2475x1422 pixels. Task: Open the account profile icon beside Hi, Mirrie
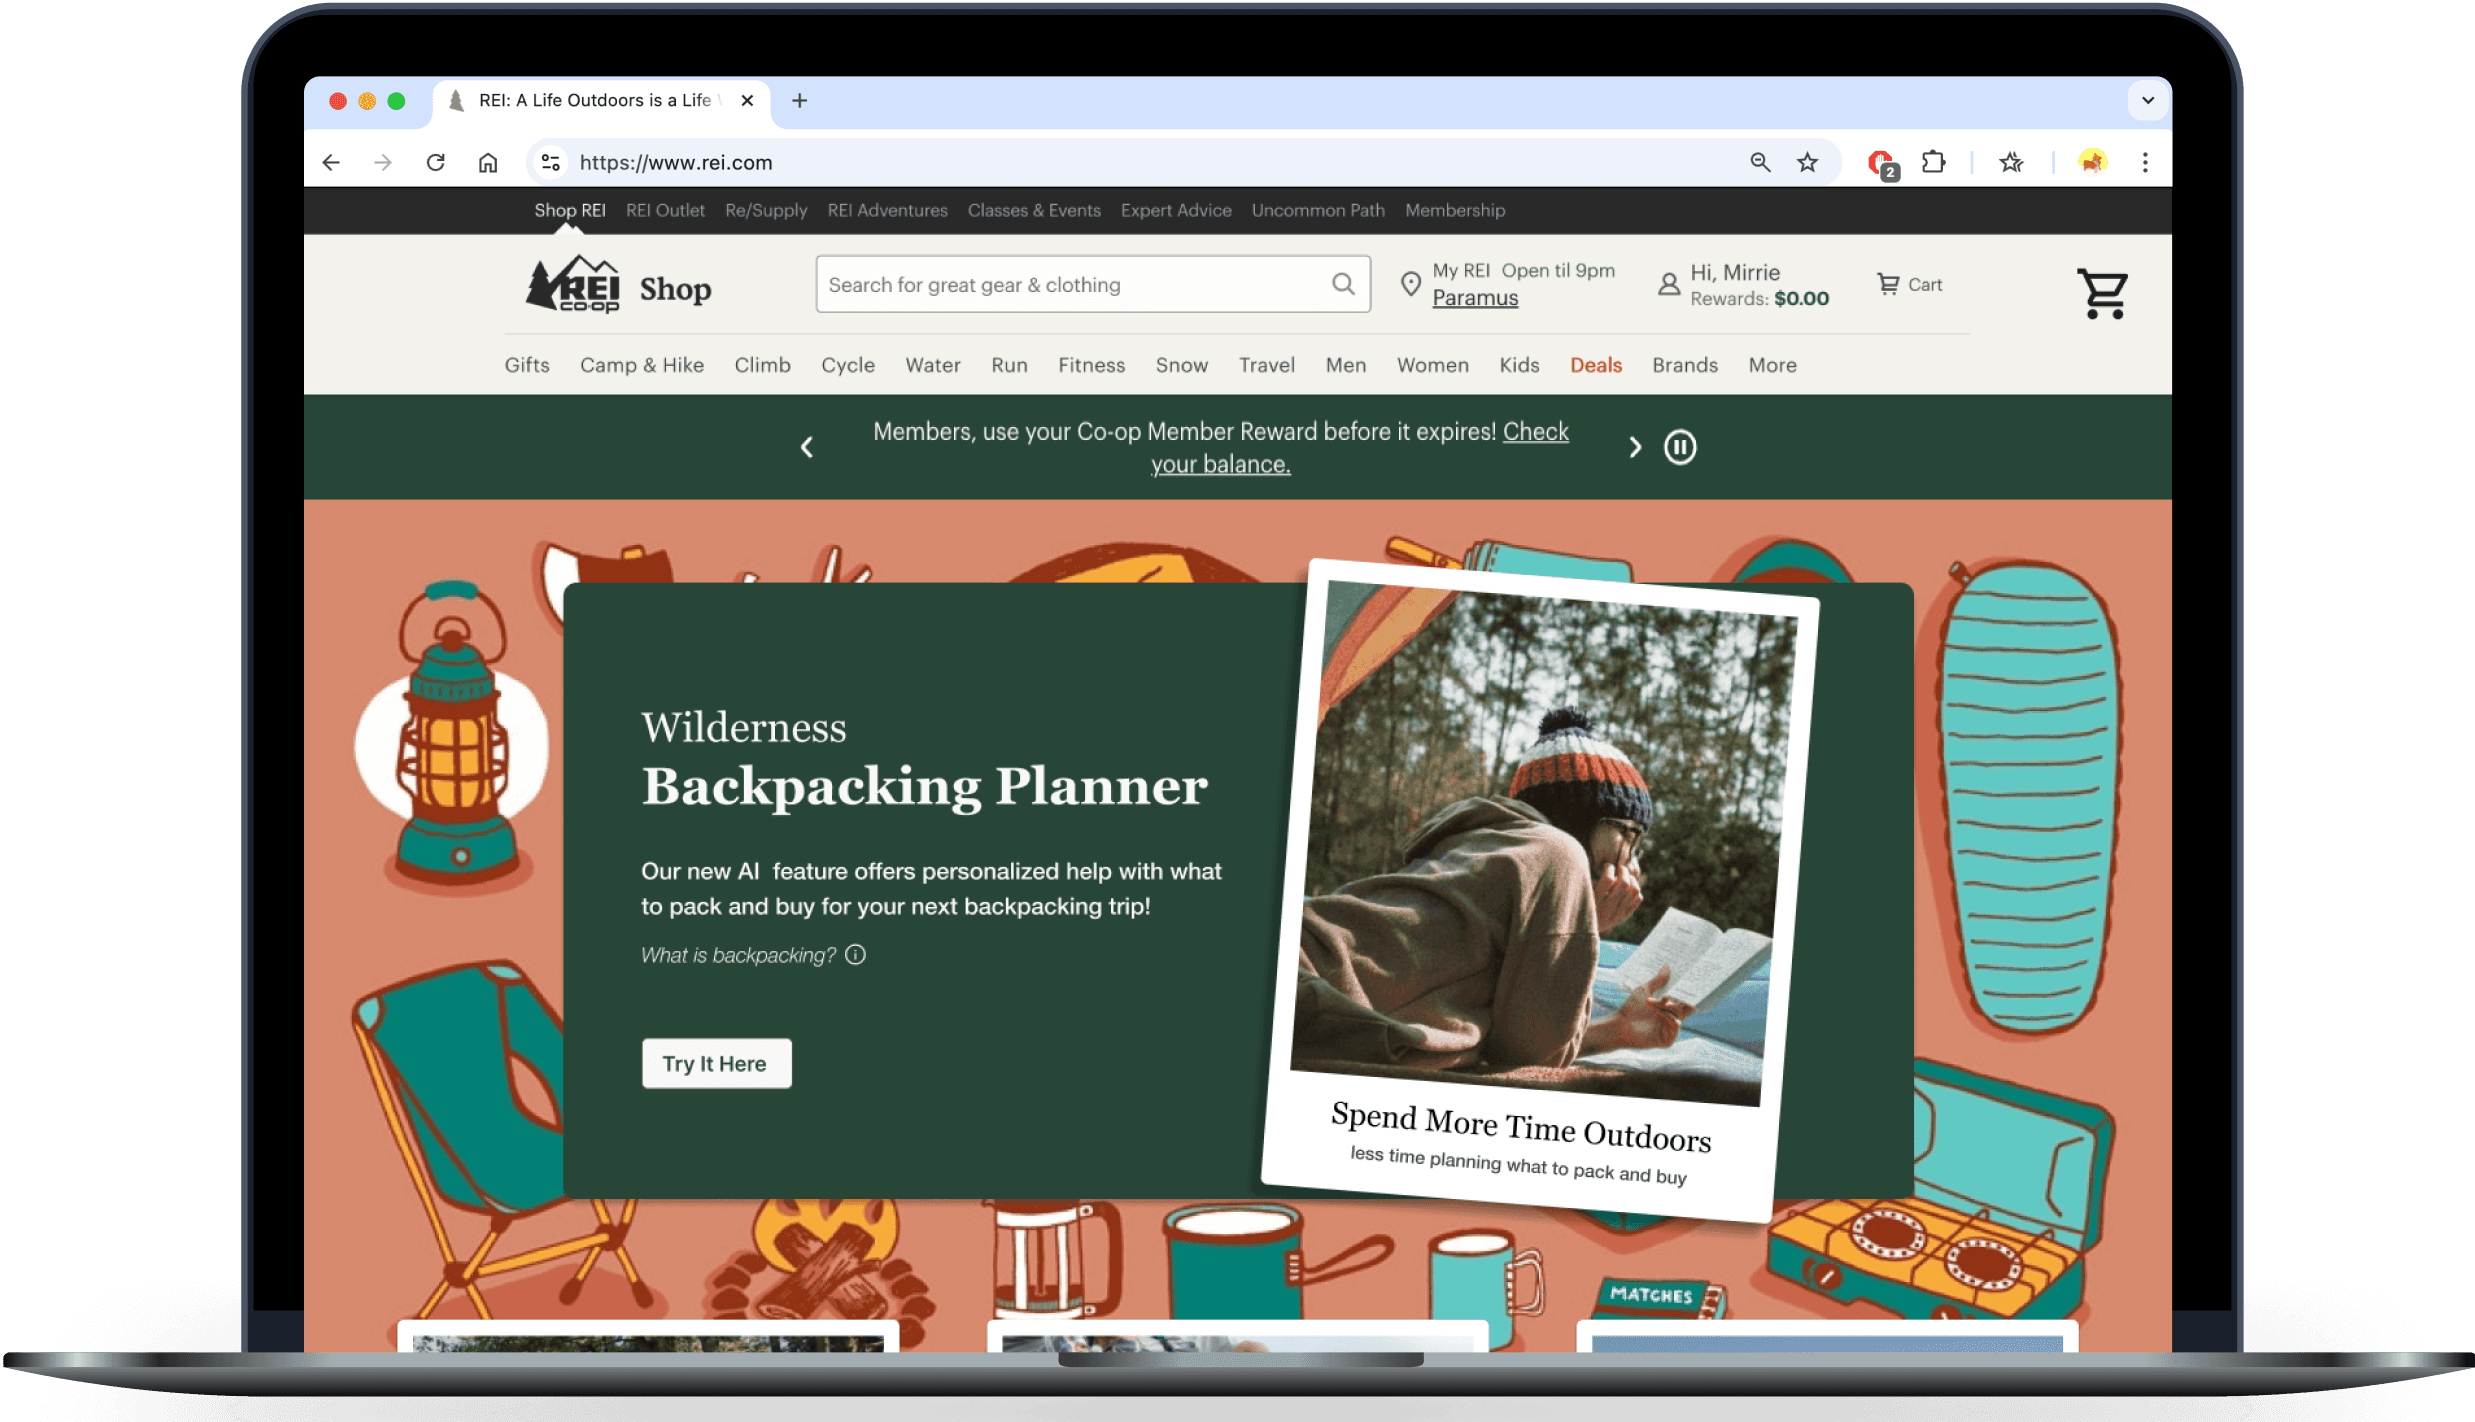1668,285
